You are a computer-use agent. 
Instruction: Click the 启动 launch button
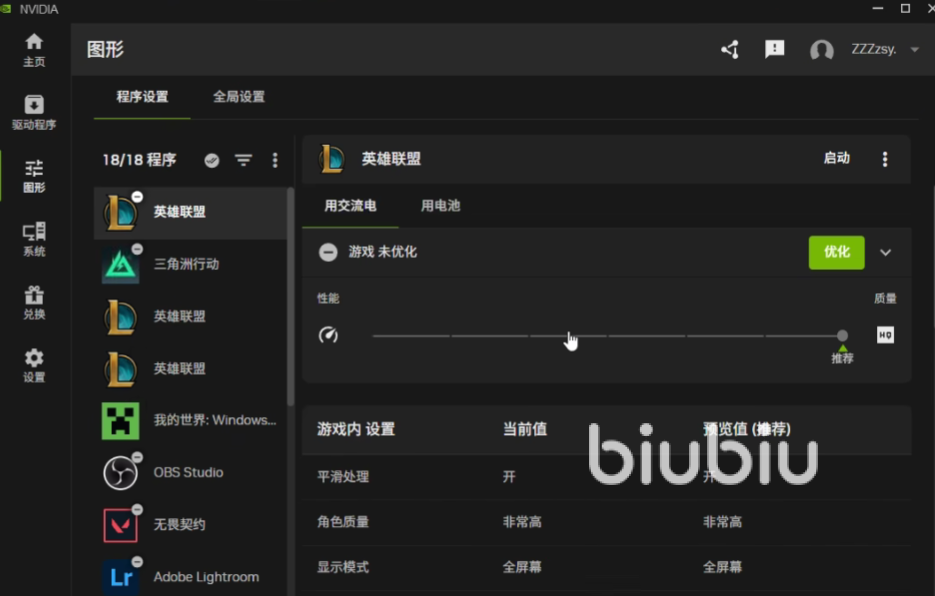(836, 158)
